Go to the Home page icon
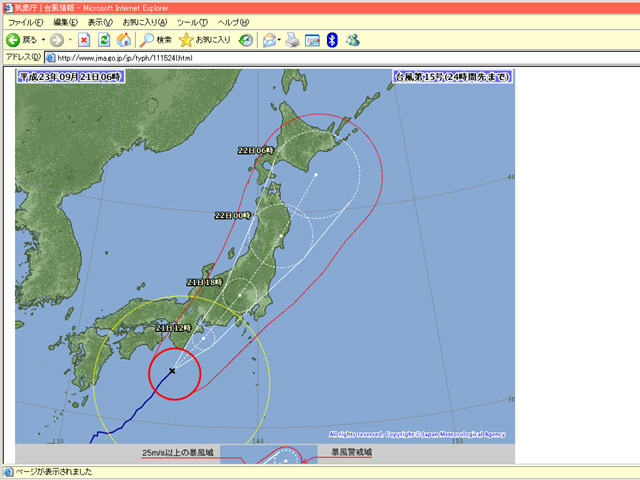This screenshot has width=640, height=480. tap(123, 40)
